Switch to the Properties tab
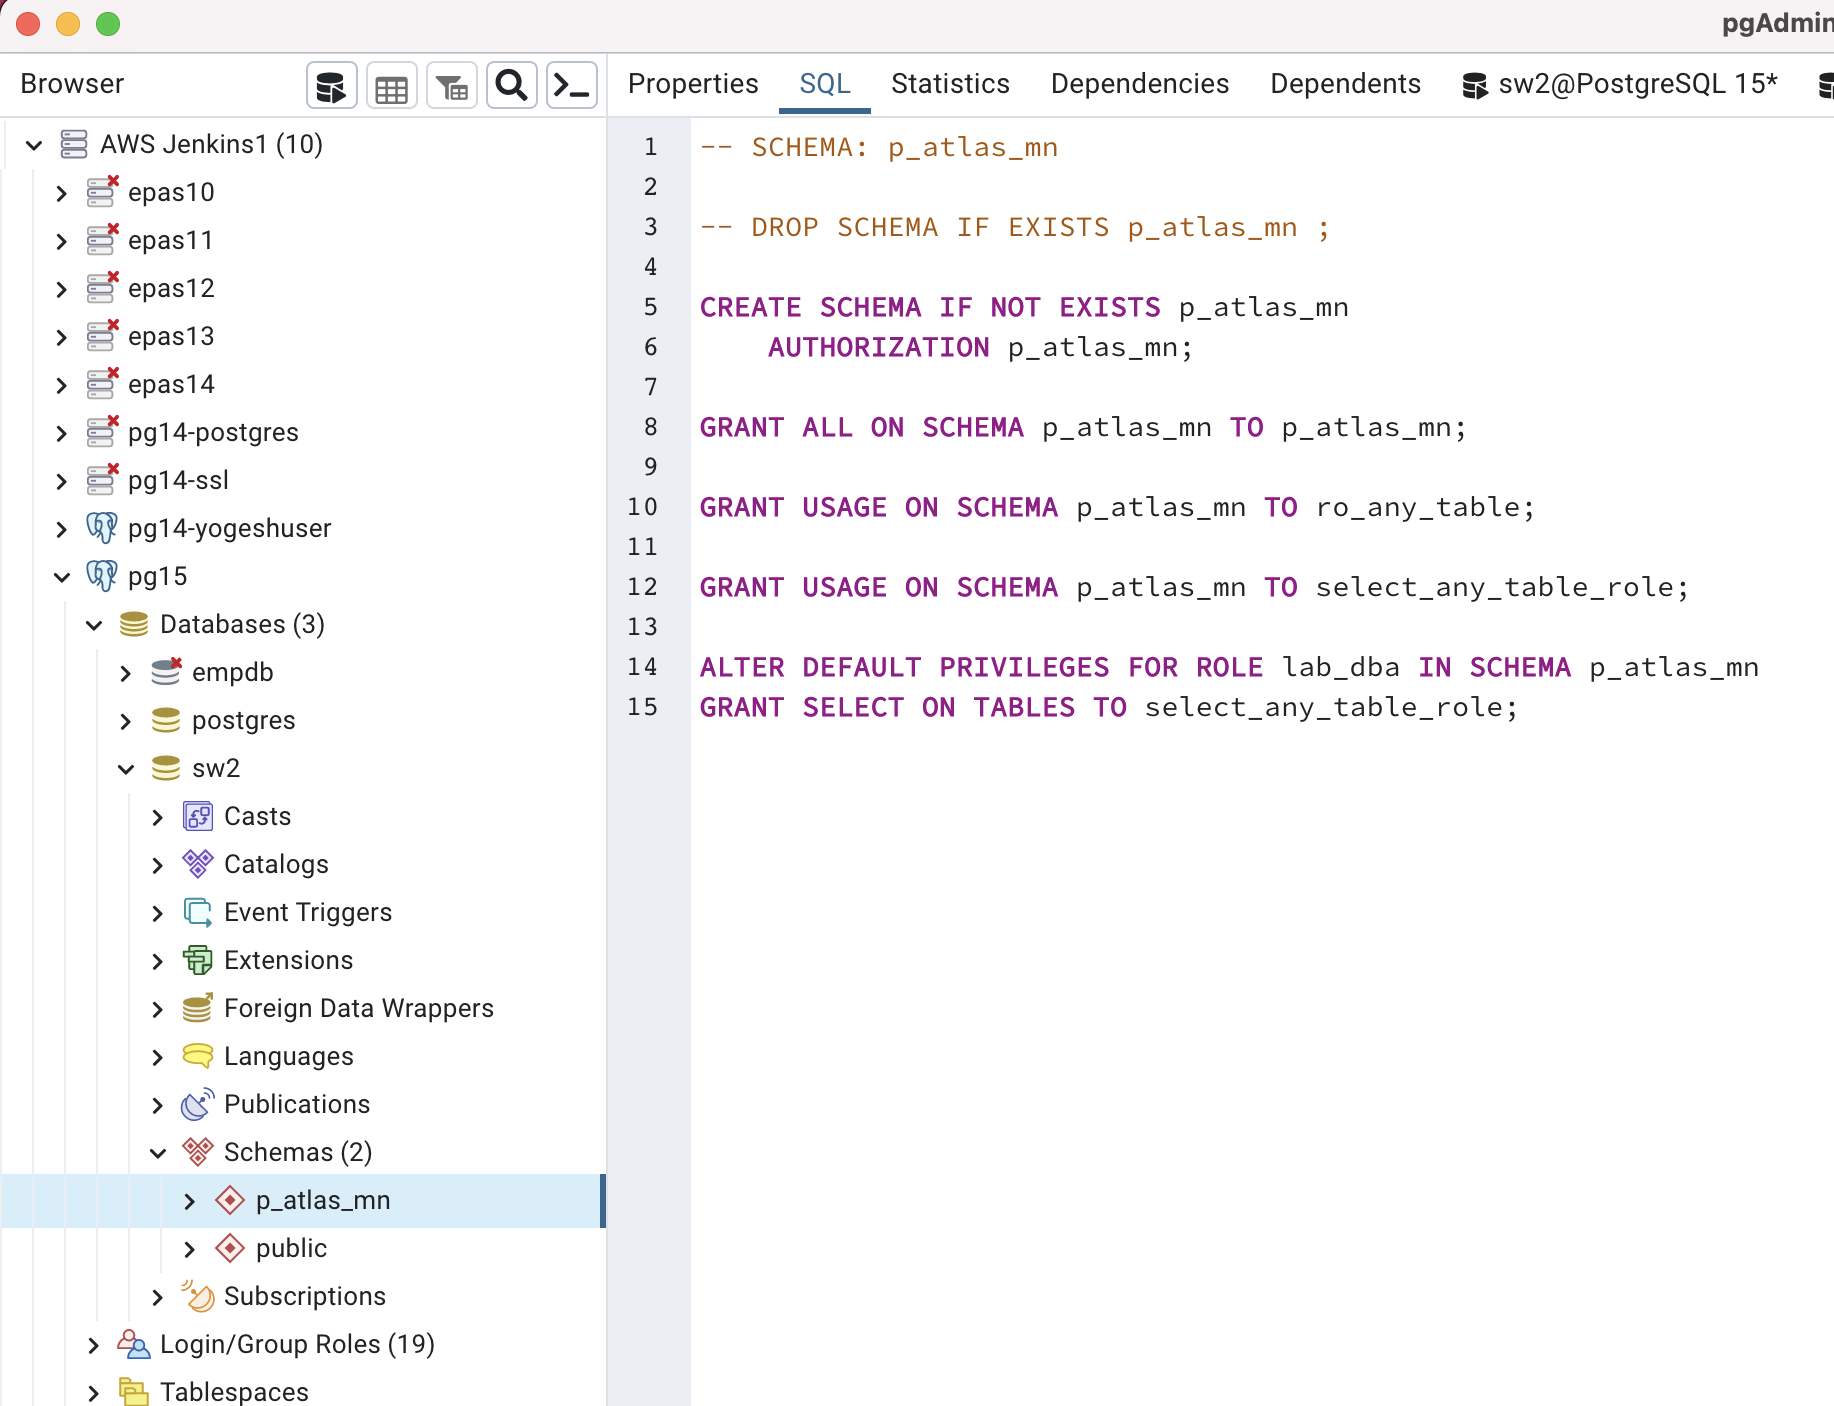1834x1406 pixels. 692,84
